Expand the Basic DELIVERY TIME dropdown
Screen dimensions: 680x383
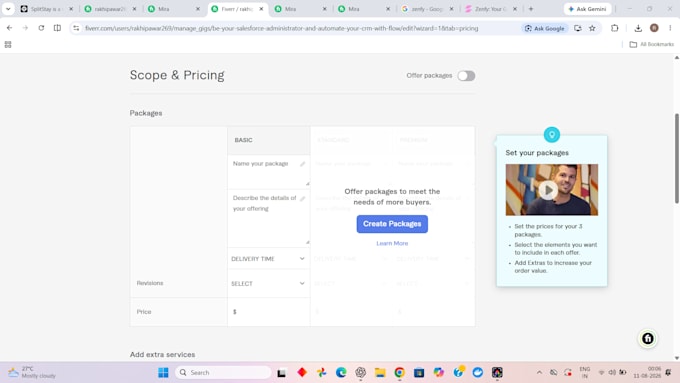(x=268, y=259)
